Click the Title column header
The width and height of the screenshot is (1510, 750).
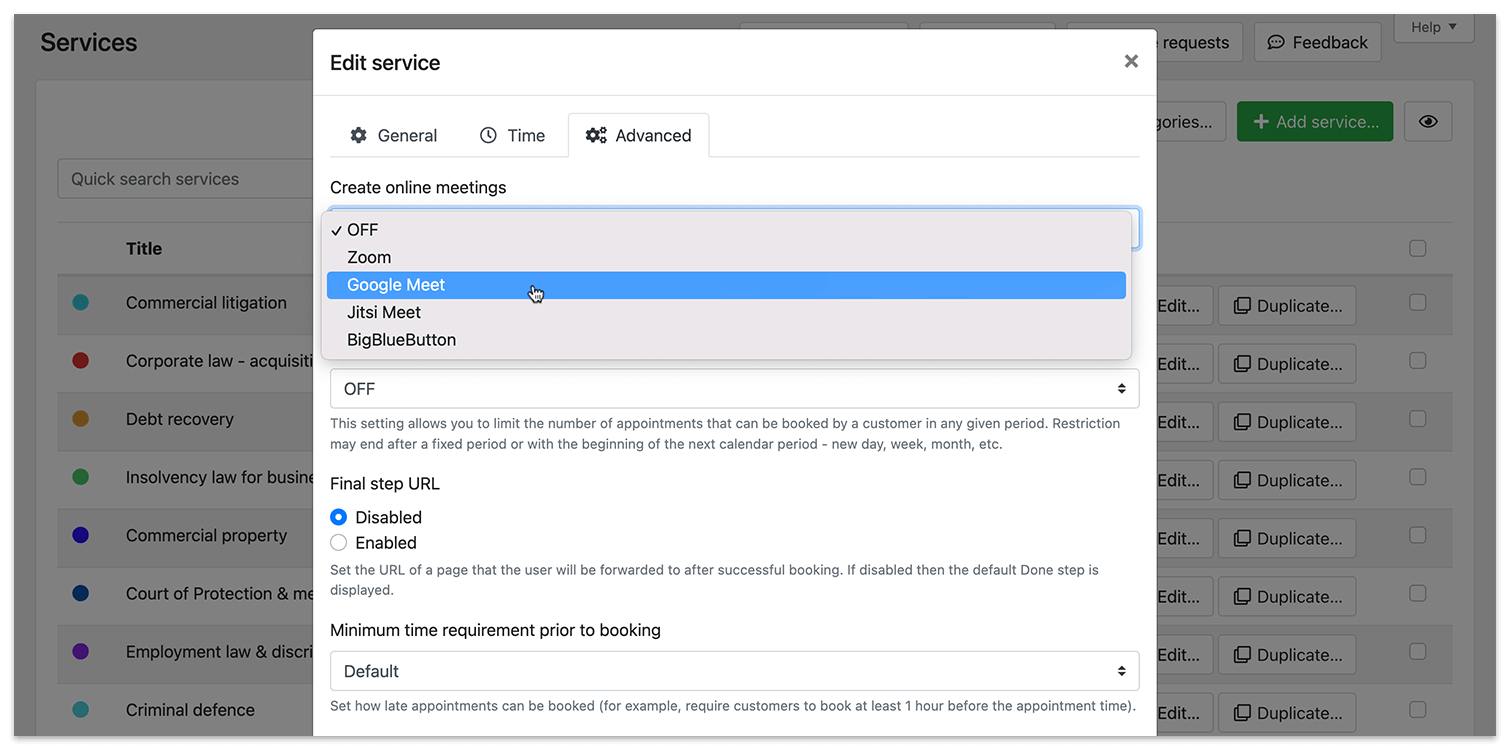tap(144, 248)
